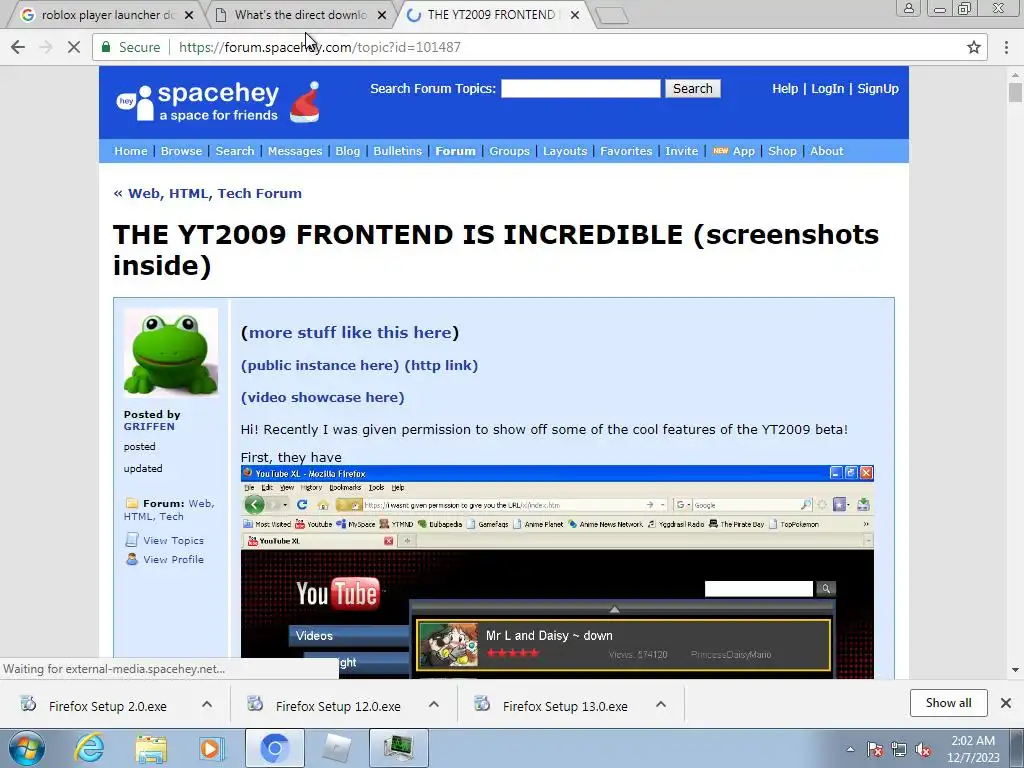This screenshot has width=1024, height=768.
Task: Open the 'more stuff like this here' link
Action: pyautogui.click(x=350, y=332)
